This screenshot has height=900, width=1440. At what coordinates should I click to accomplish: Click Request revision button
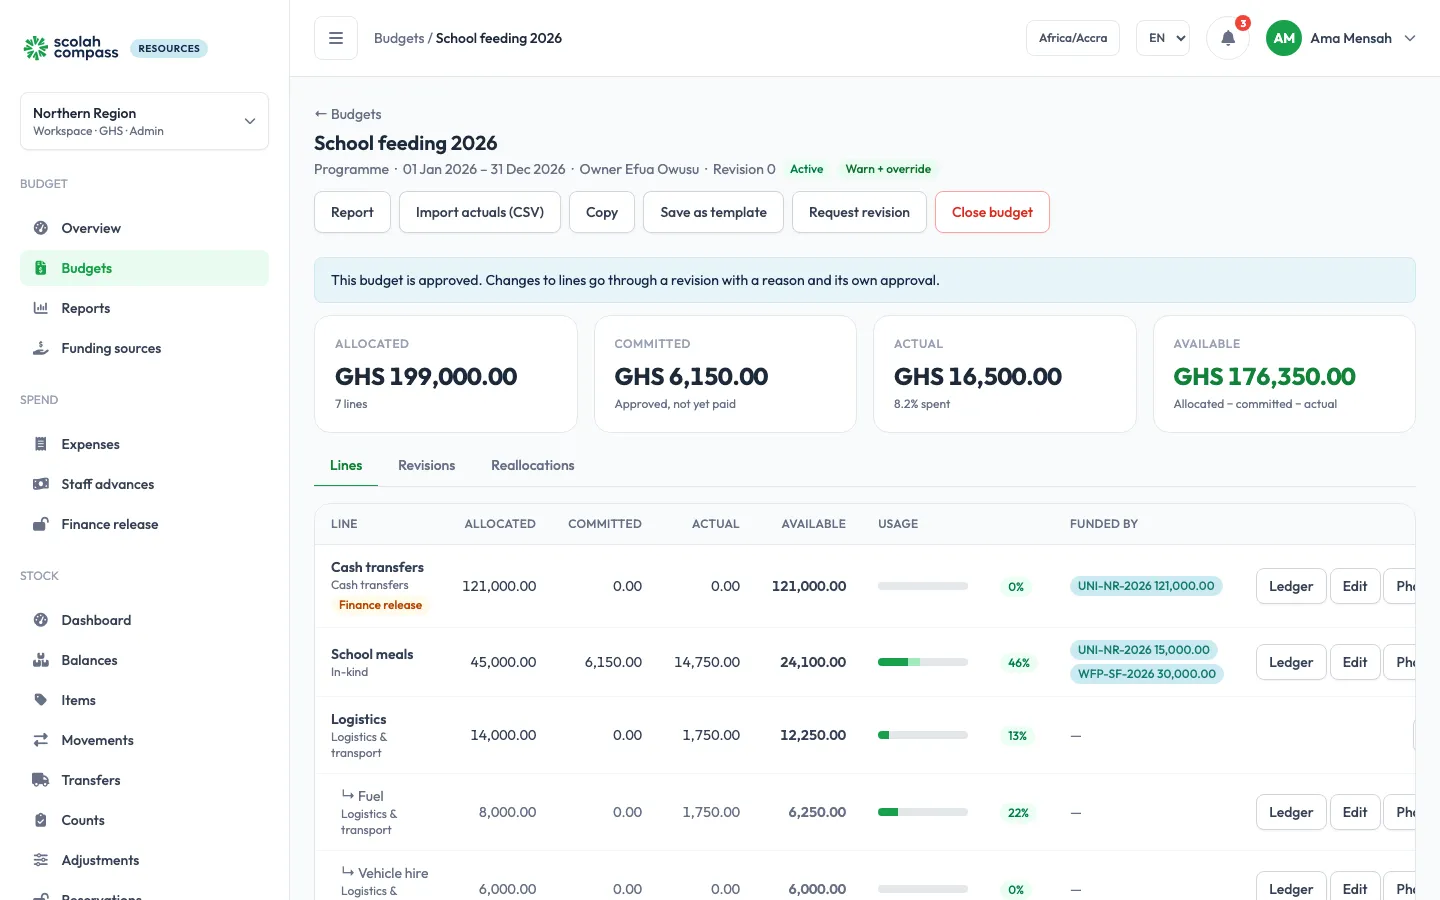(859, 212)
